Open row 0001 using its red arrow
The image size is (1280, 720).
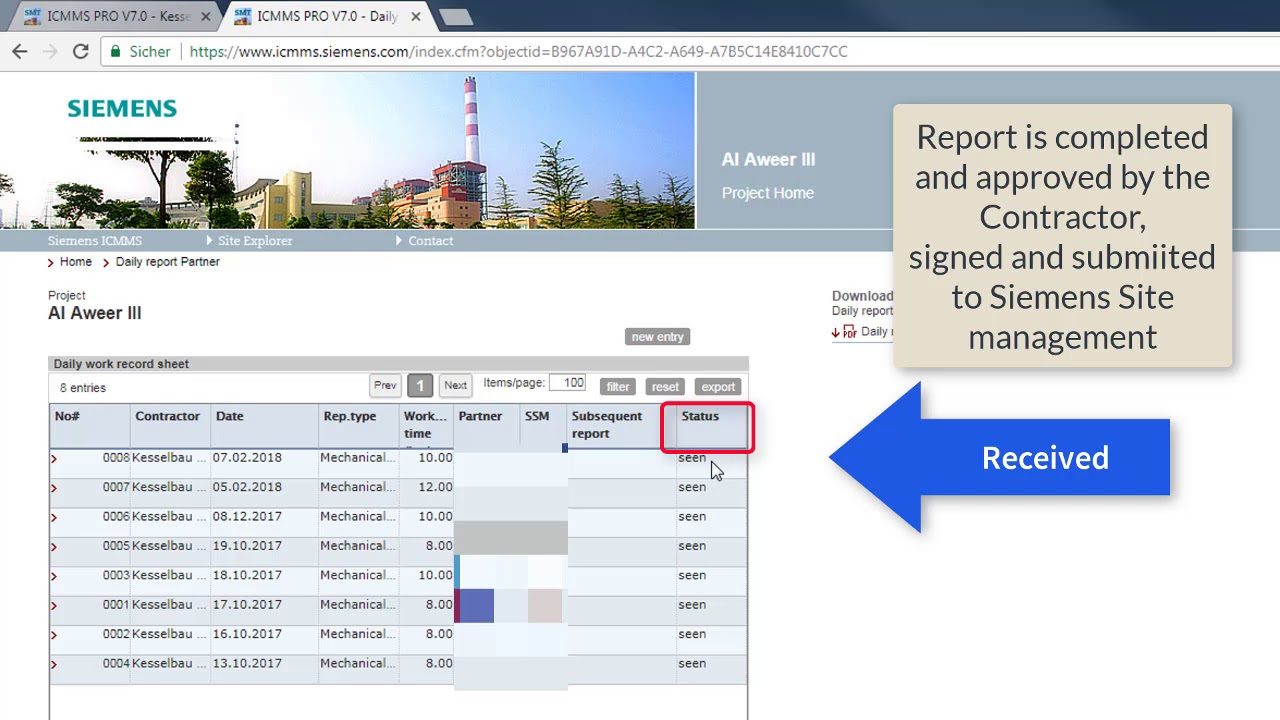coord(54,605)
